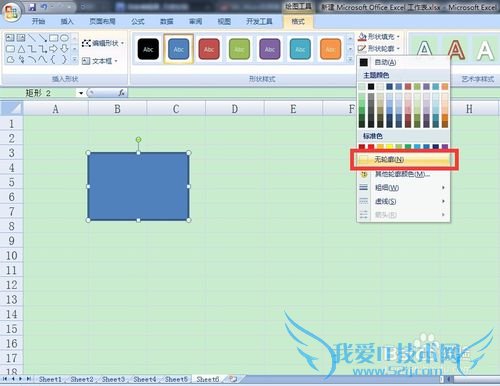The width and height of the screenshot is (500, 386).
Task: Select column D header
Action: [x=235, y=109]
